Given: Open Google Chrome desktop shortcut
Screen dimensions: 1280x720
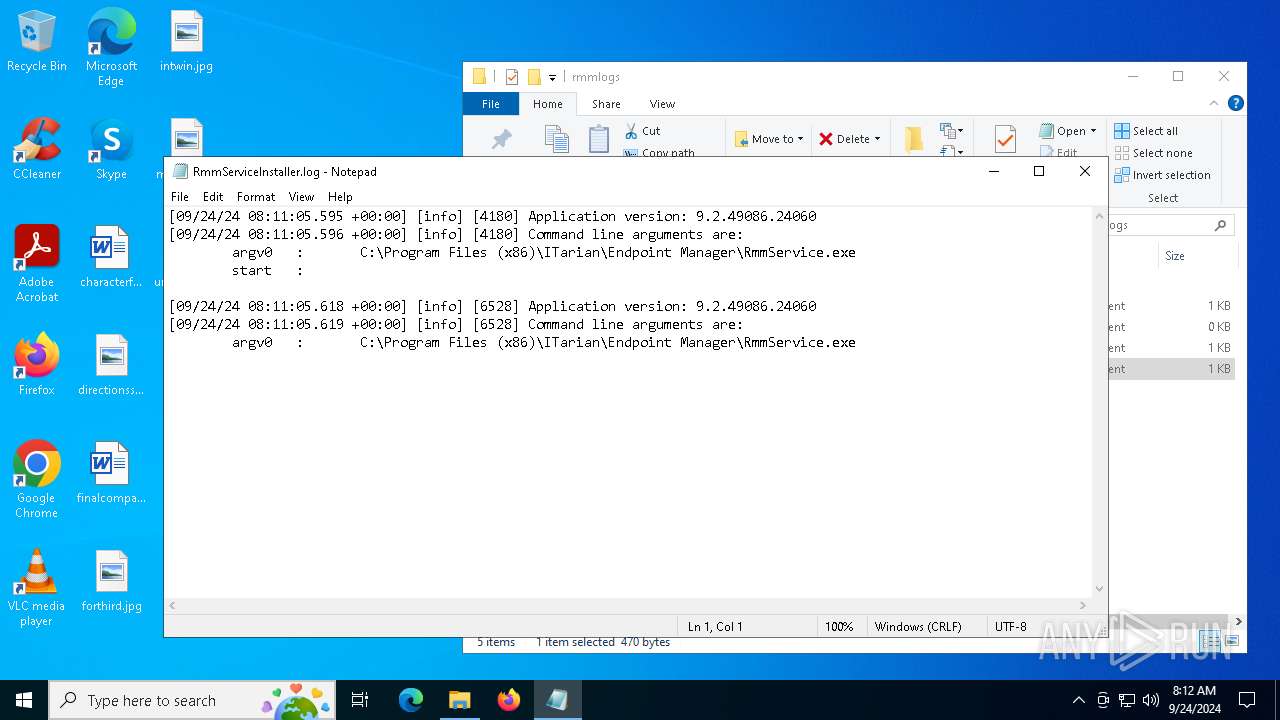Looking at the screenshot, I should click(37, 480).
